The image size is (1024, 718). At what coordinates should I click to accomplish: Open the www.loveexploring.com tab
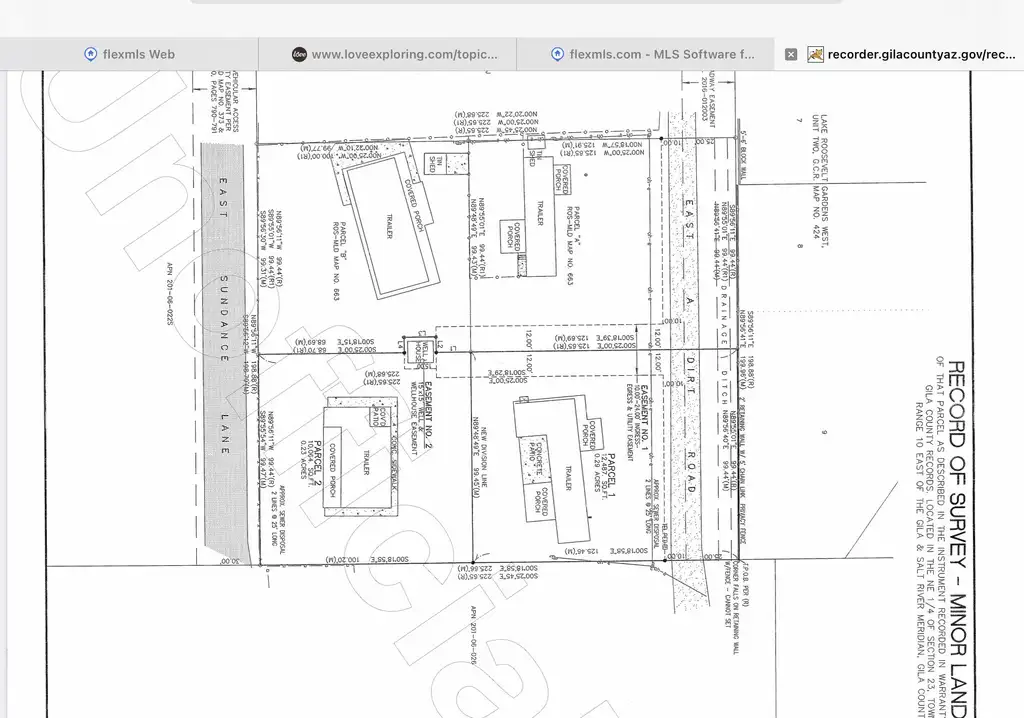point(387,54)
